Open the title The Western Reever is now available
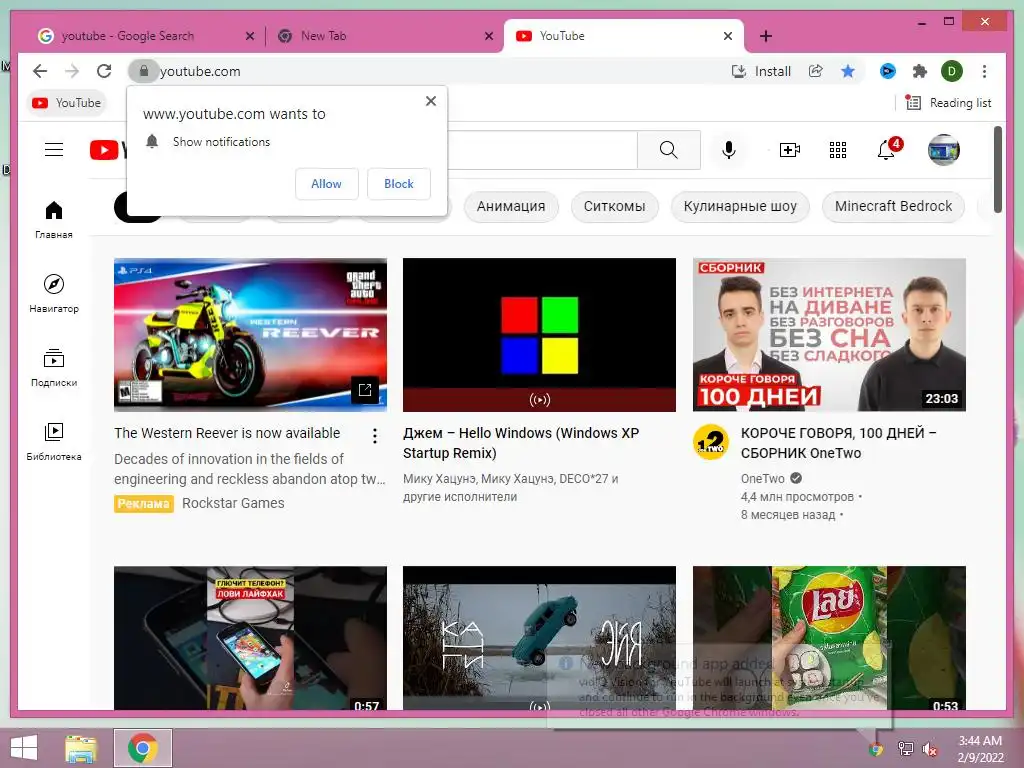The image size is (1024, 768). [227, 433]
